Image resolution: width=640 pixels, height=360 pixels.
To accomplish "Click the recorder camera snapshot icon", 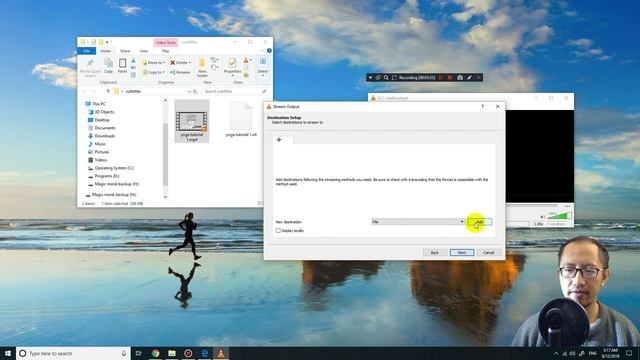I will pos(460,78).
